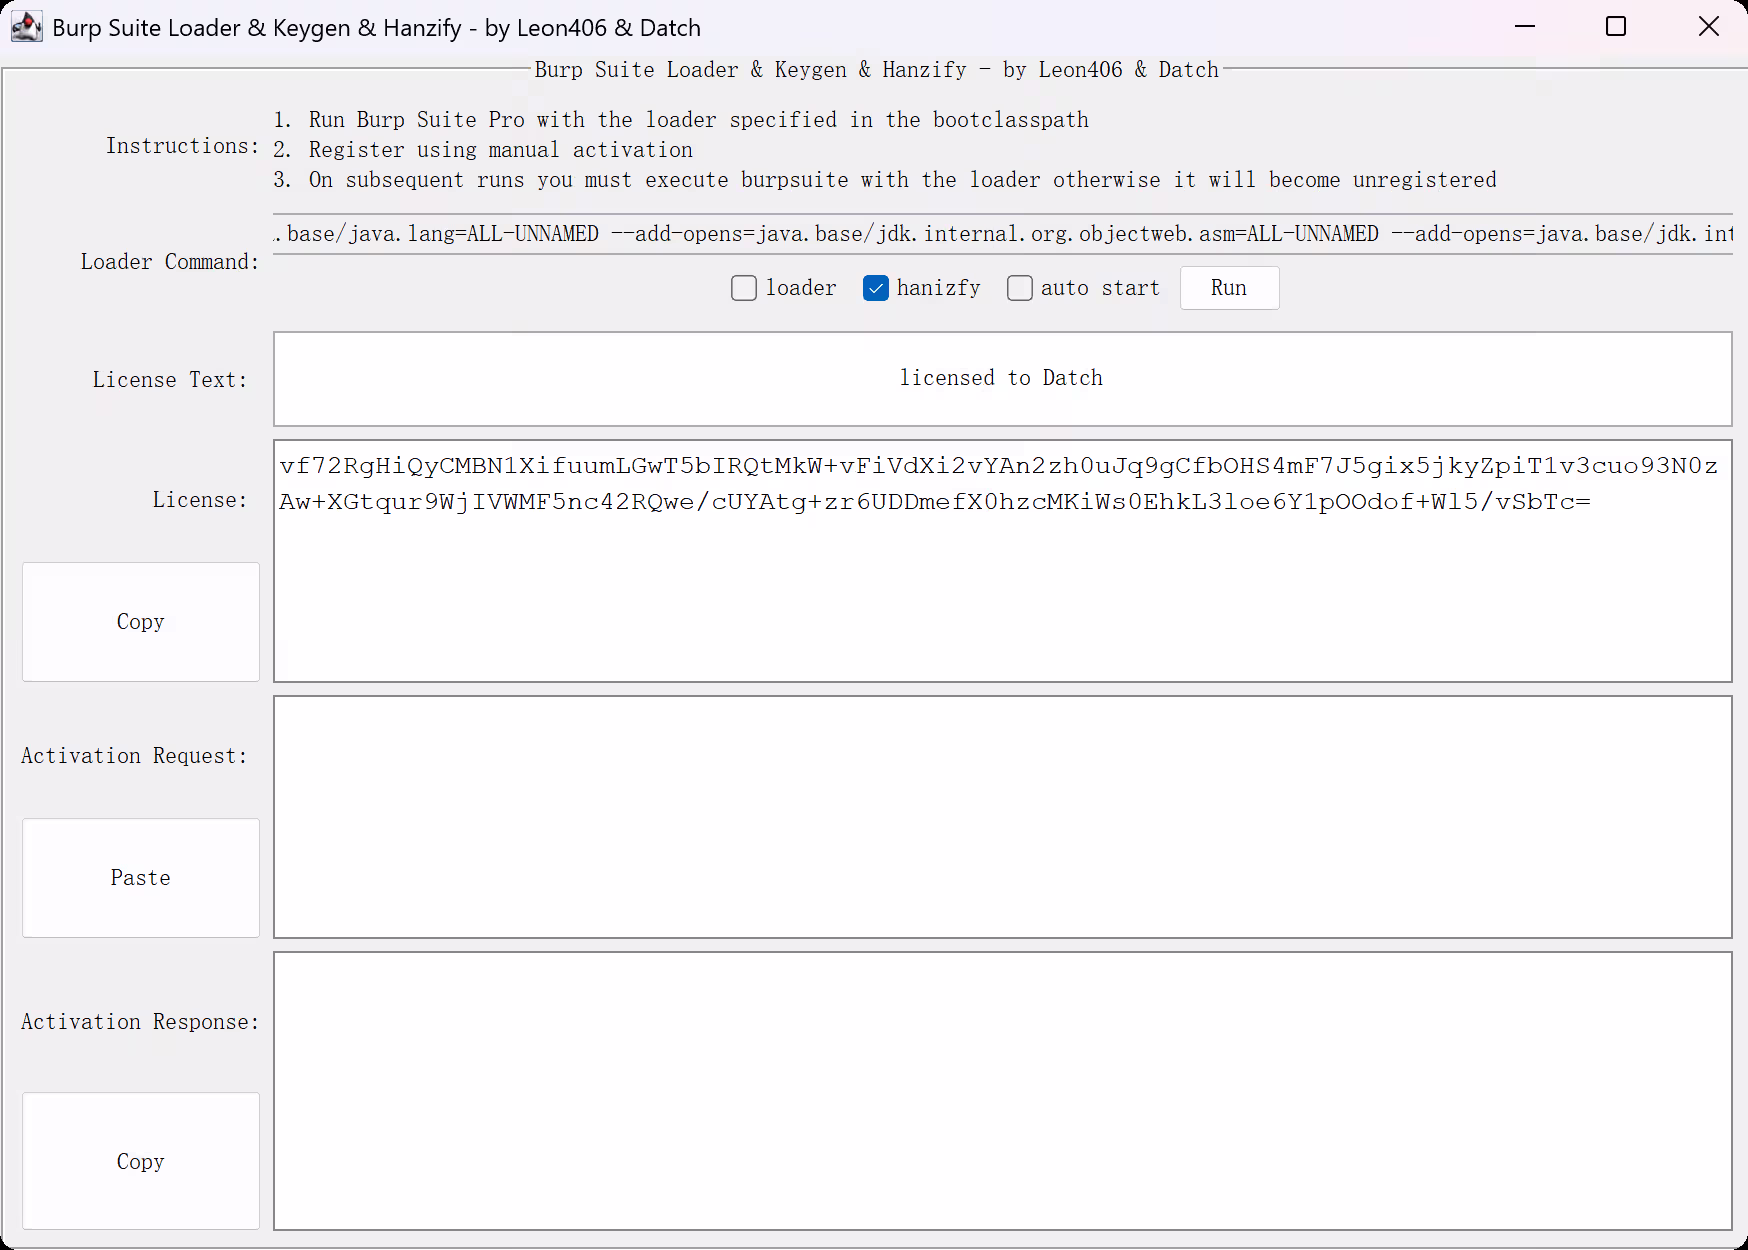Click the Burp Suite app icon in title bar
The width and height of the screenshot is (1748, 1250).
[27, 27]
